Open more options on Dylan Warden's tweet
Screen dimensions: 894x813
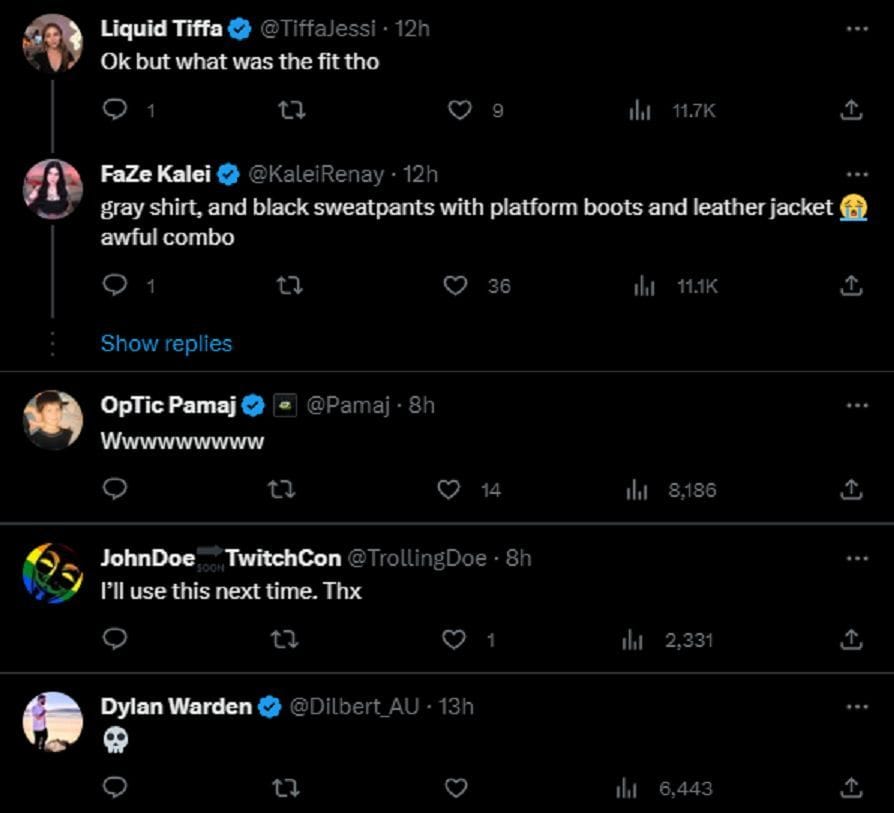tap(856, 706)
